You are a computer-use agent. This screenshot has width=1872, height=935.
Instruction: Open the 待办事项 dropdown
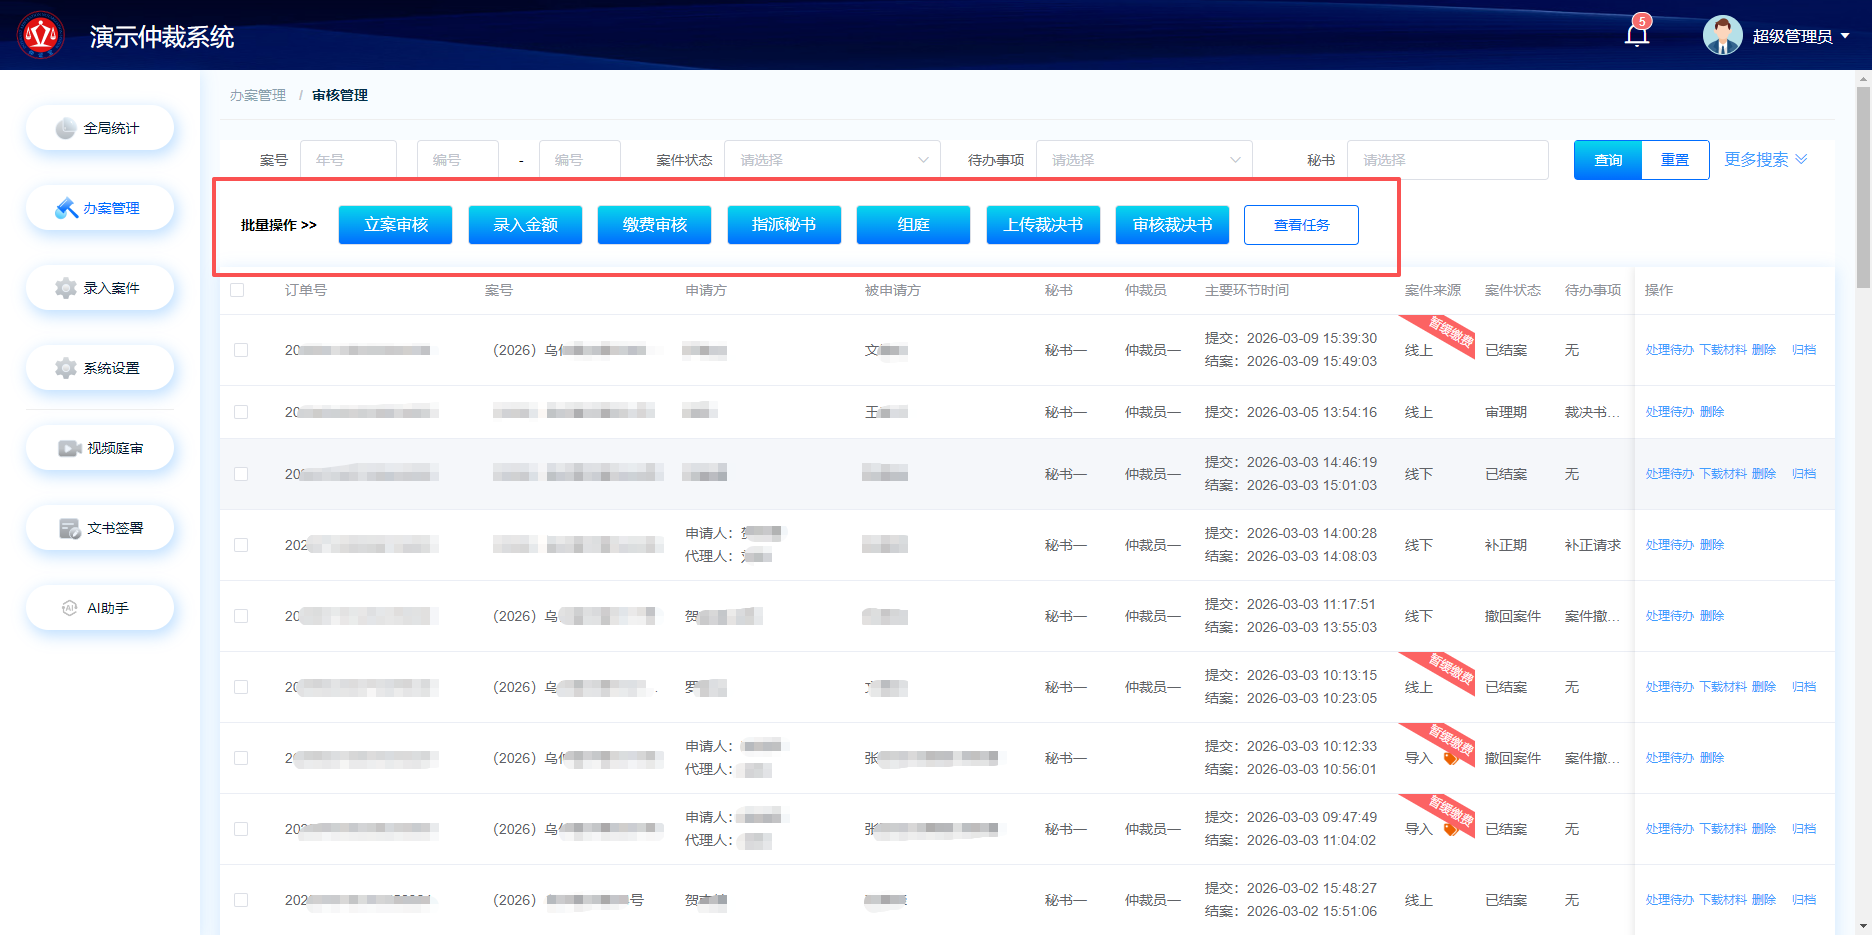[x=1143, y=160]
